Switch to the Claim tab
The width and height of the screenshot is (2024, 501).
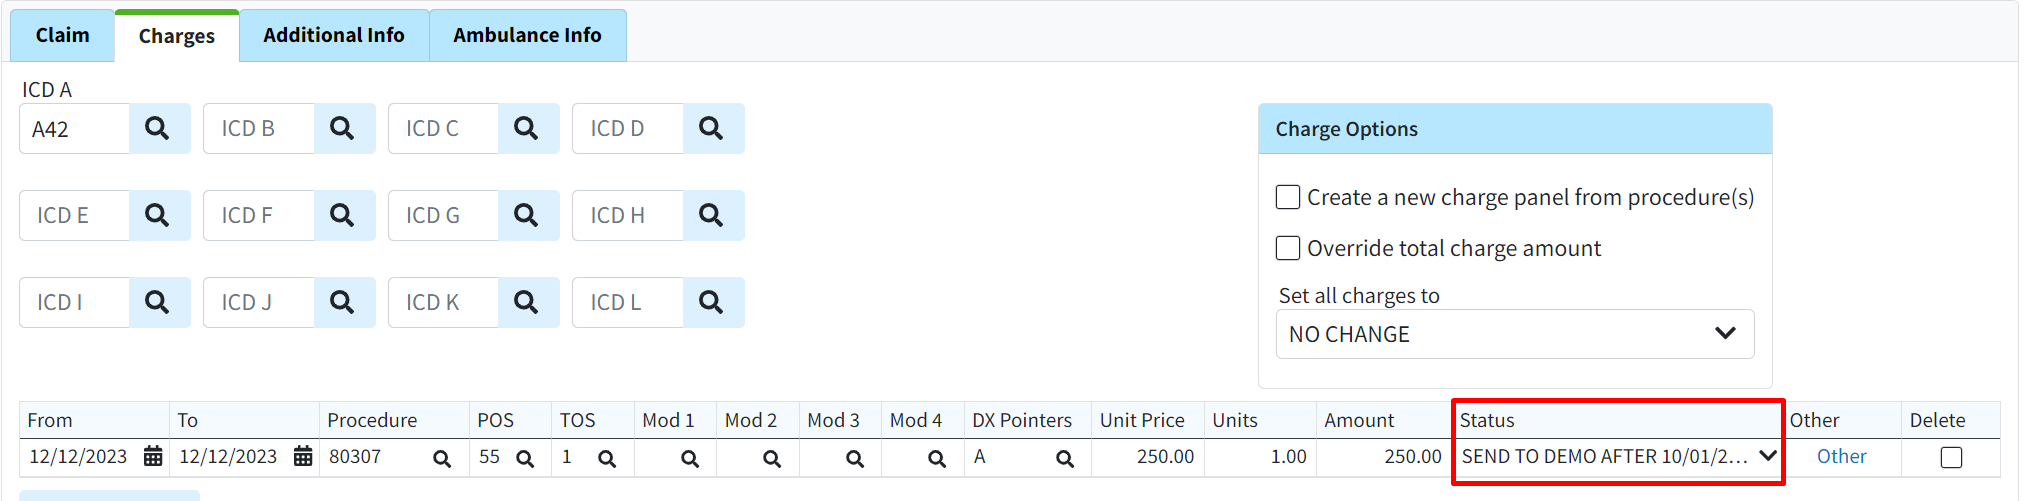click(x=62, y=36)
